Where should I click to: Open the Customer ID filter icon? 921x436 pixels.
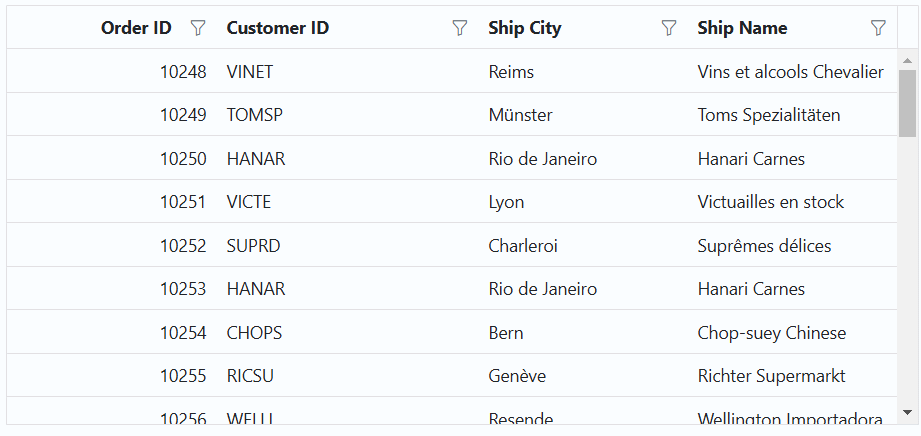[x=460, y=28]
